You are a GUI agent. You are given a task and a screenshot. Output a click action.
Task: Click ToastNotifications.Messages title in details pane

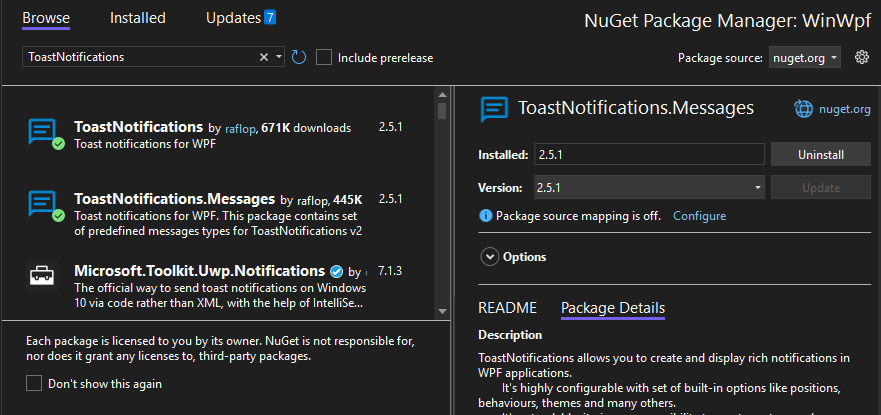click(635, 108)
